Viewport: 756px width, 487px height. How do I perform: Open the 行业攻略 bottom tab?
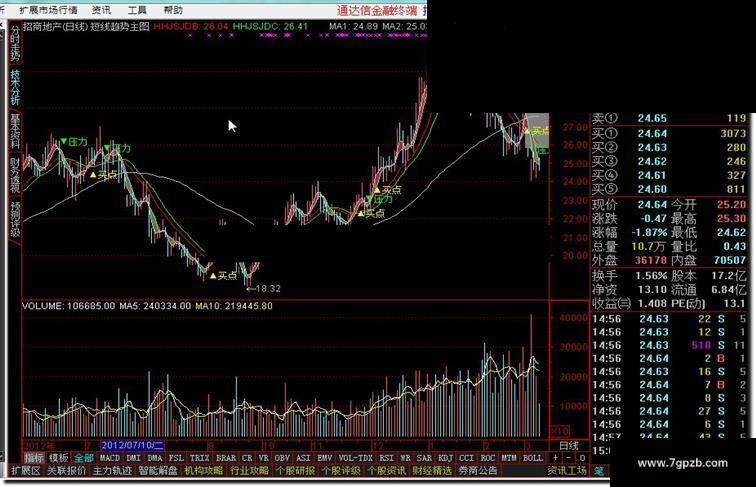(250, 471)
